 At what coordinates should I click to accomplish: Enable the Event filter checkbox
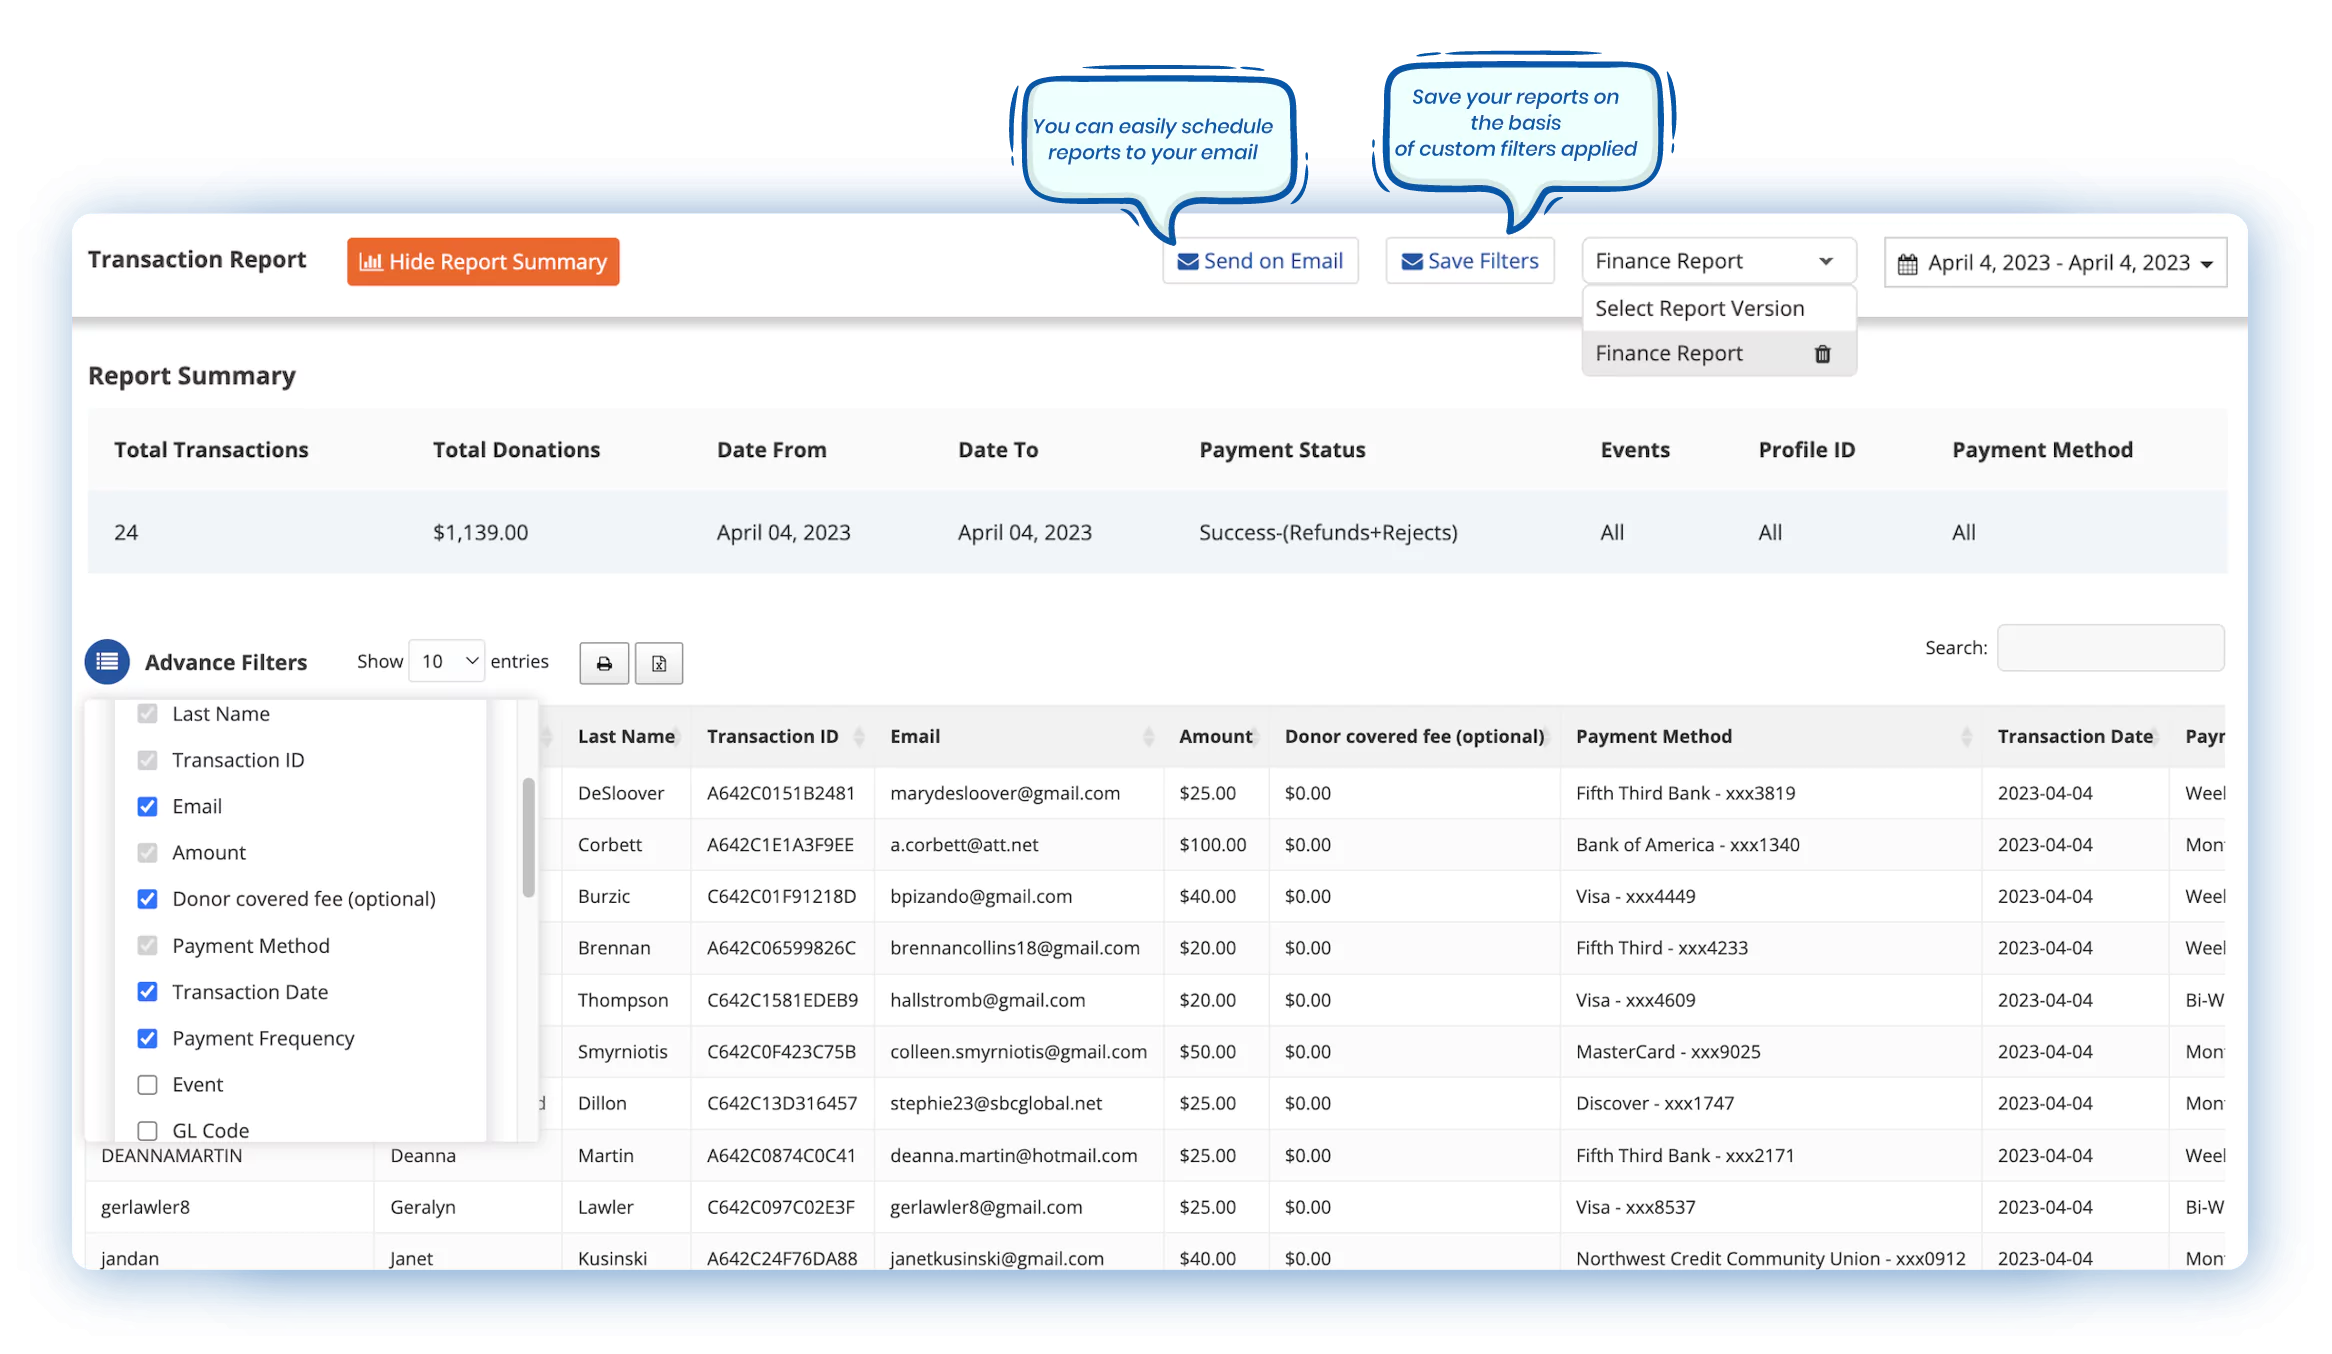[x=147, y=1084]
